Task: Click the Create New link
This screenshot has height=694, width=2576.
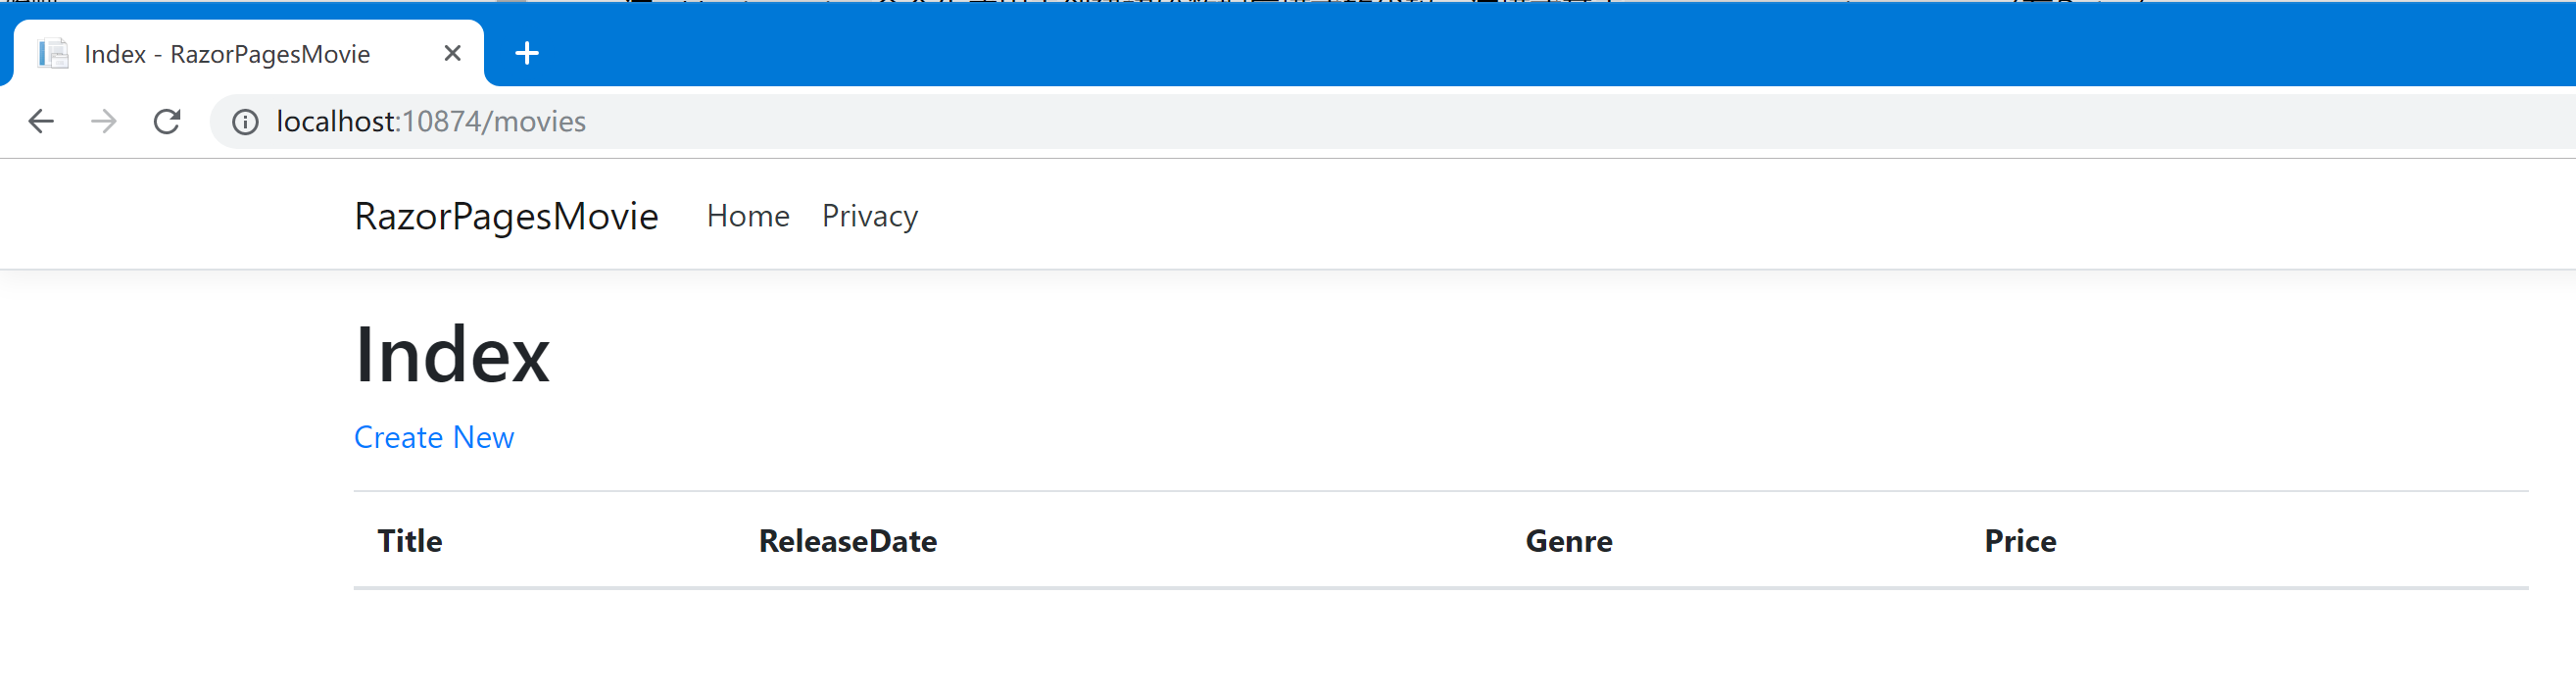Action: point(433,437)
